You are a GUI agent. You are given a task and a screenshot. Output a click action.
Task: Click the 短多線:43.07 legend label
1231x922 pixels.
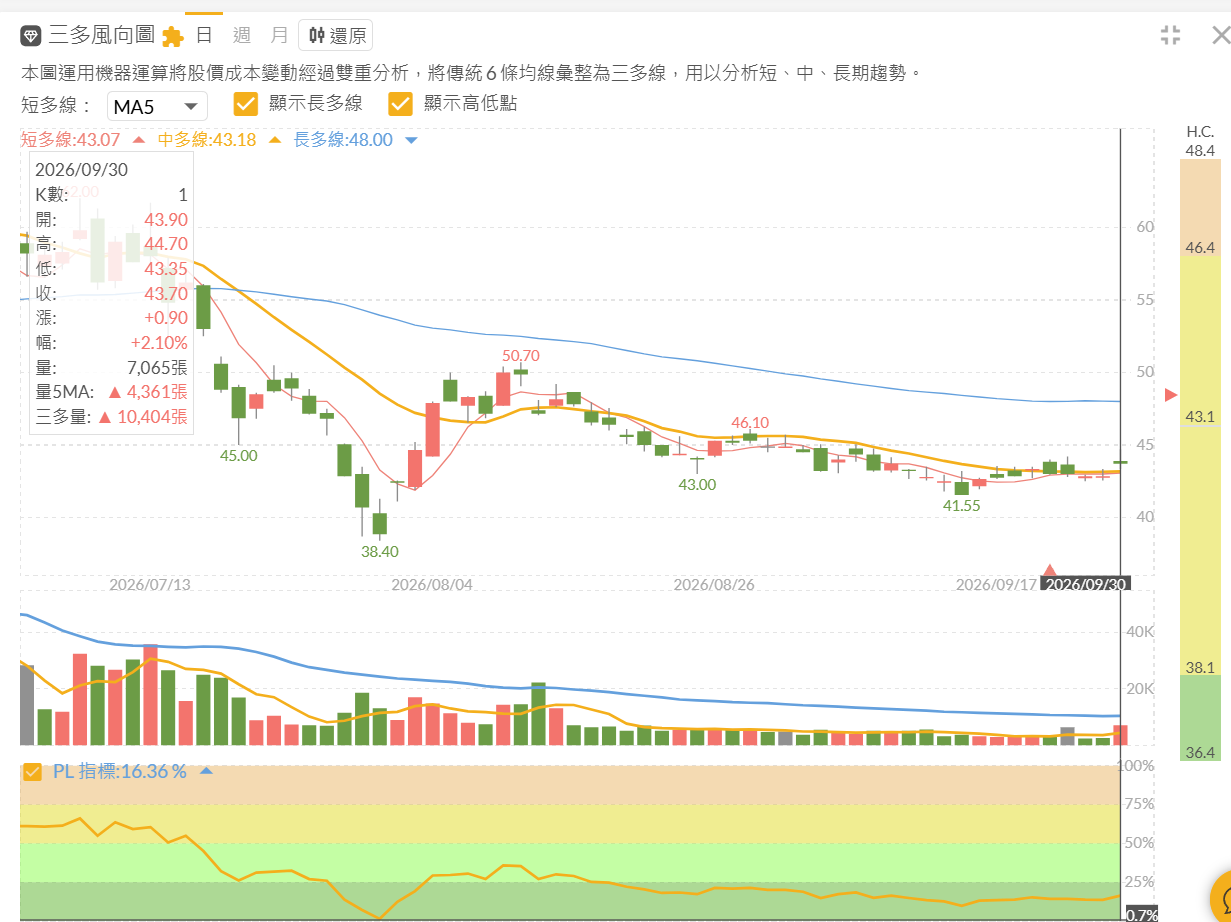pos(70,140)
